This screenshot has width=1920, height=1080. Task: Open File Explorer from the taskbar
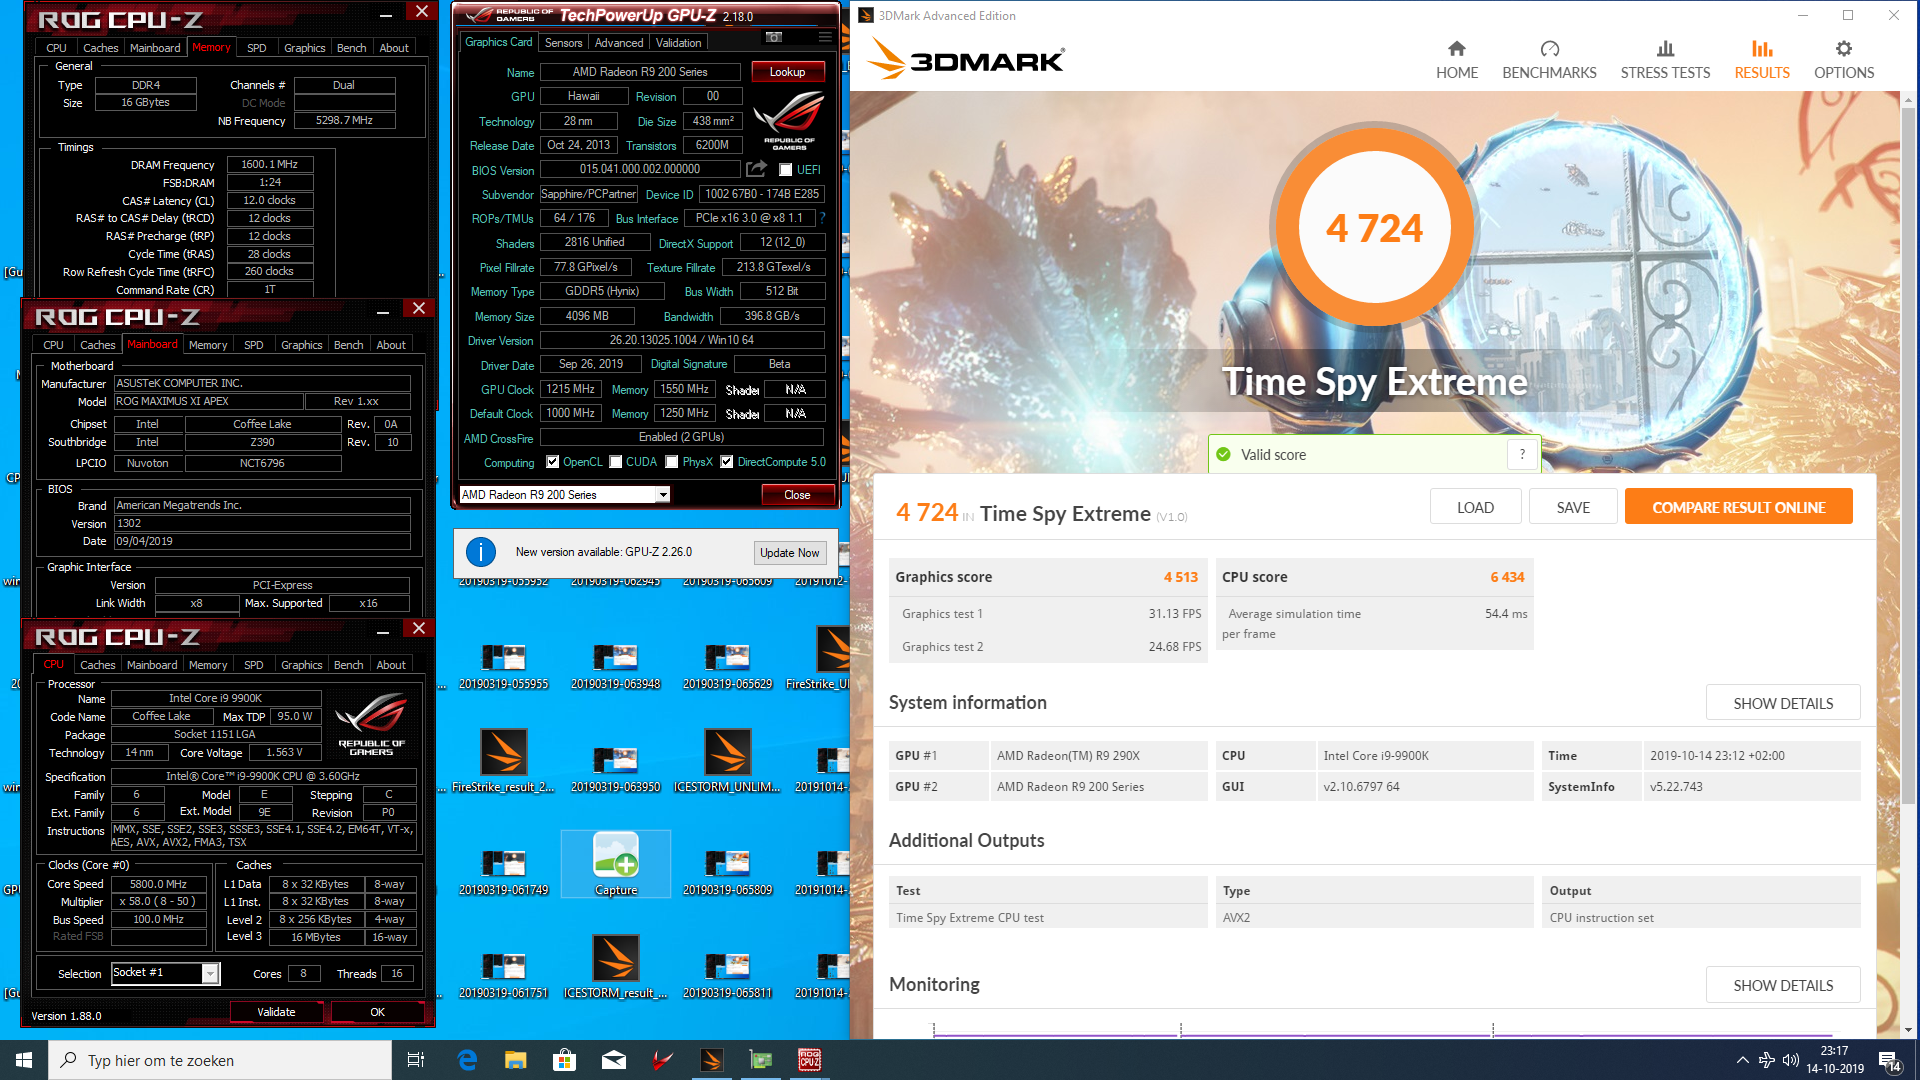tap(515, 1060)
